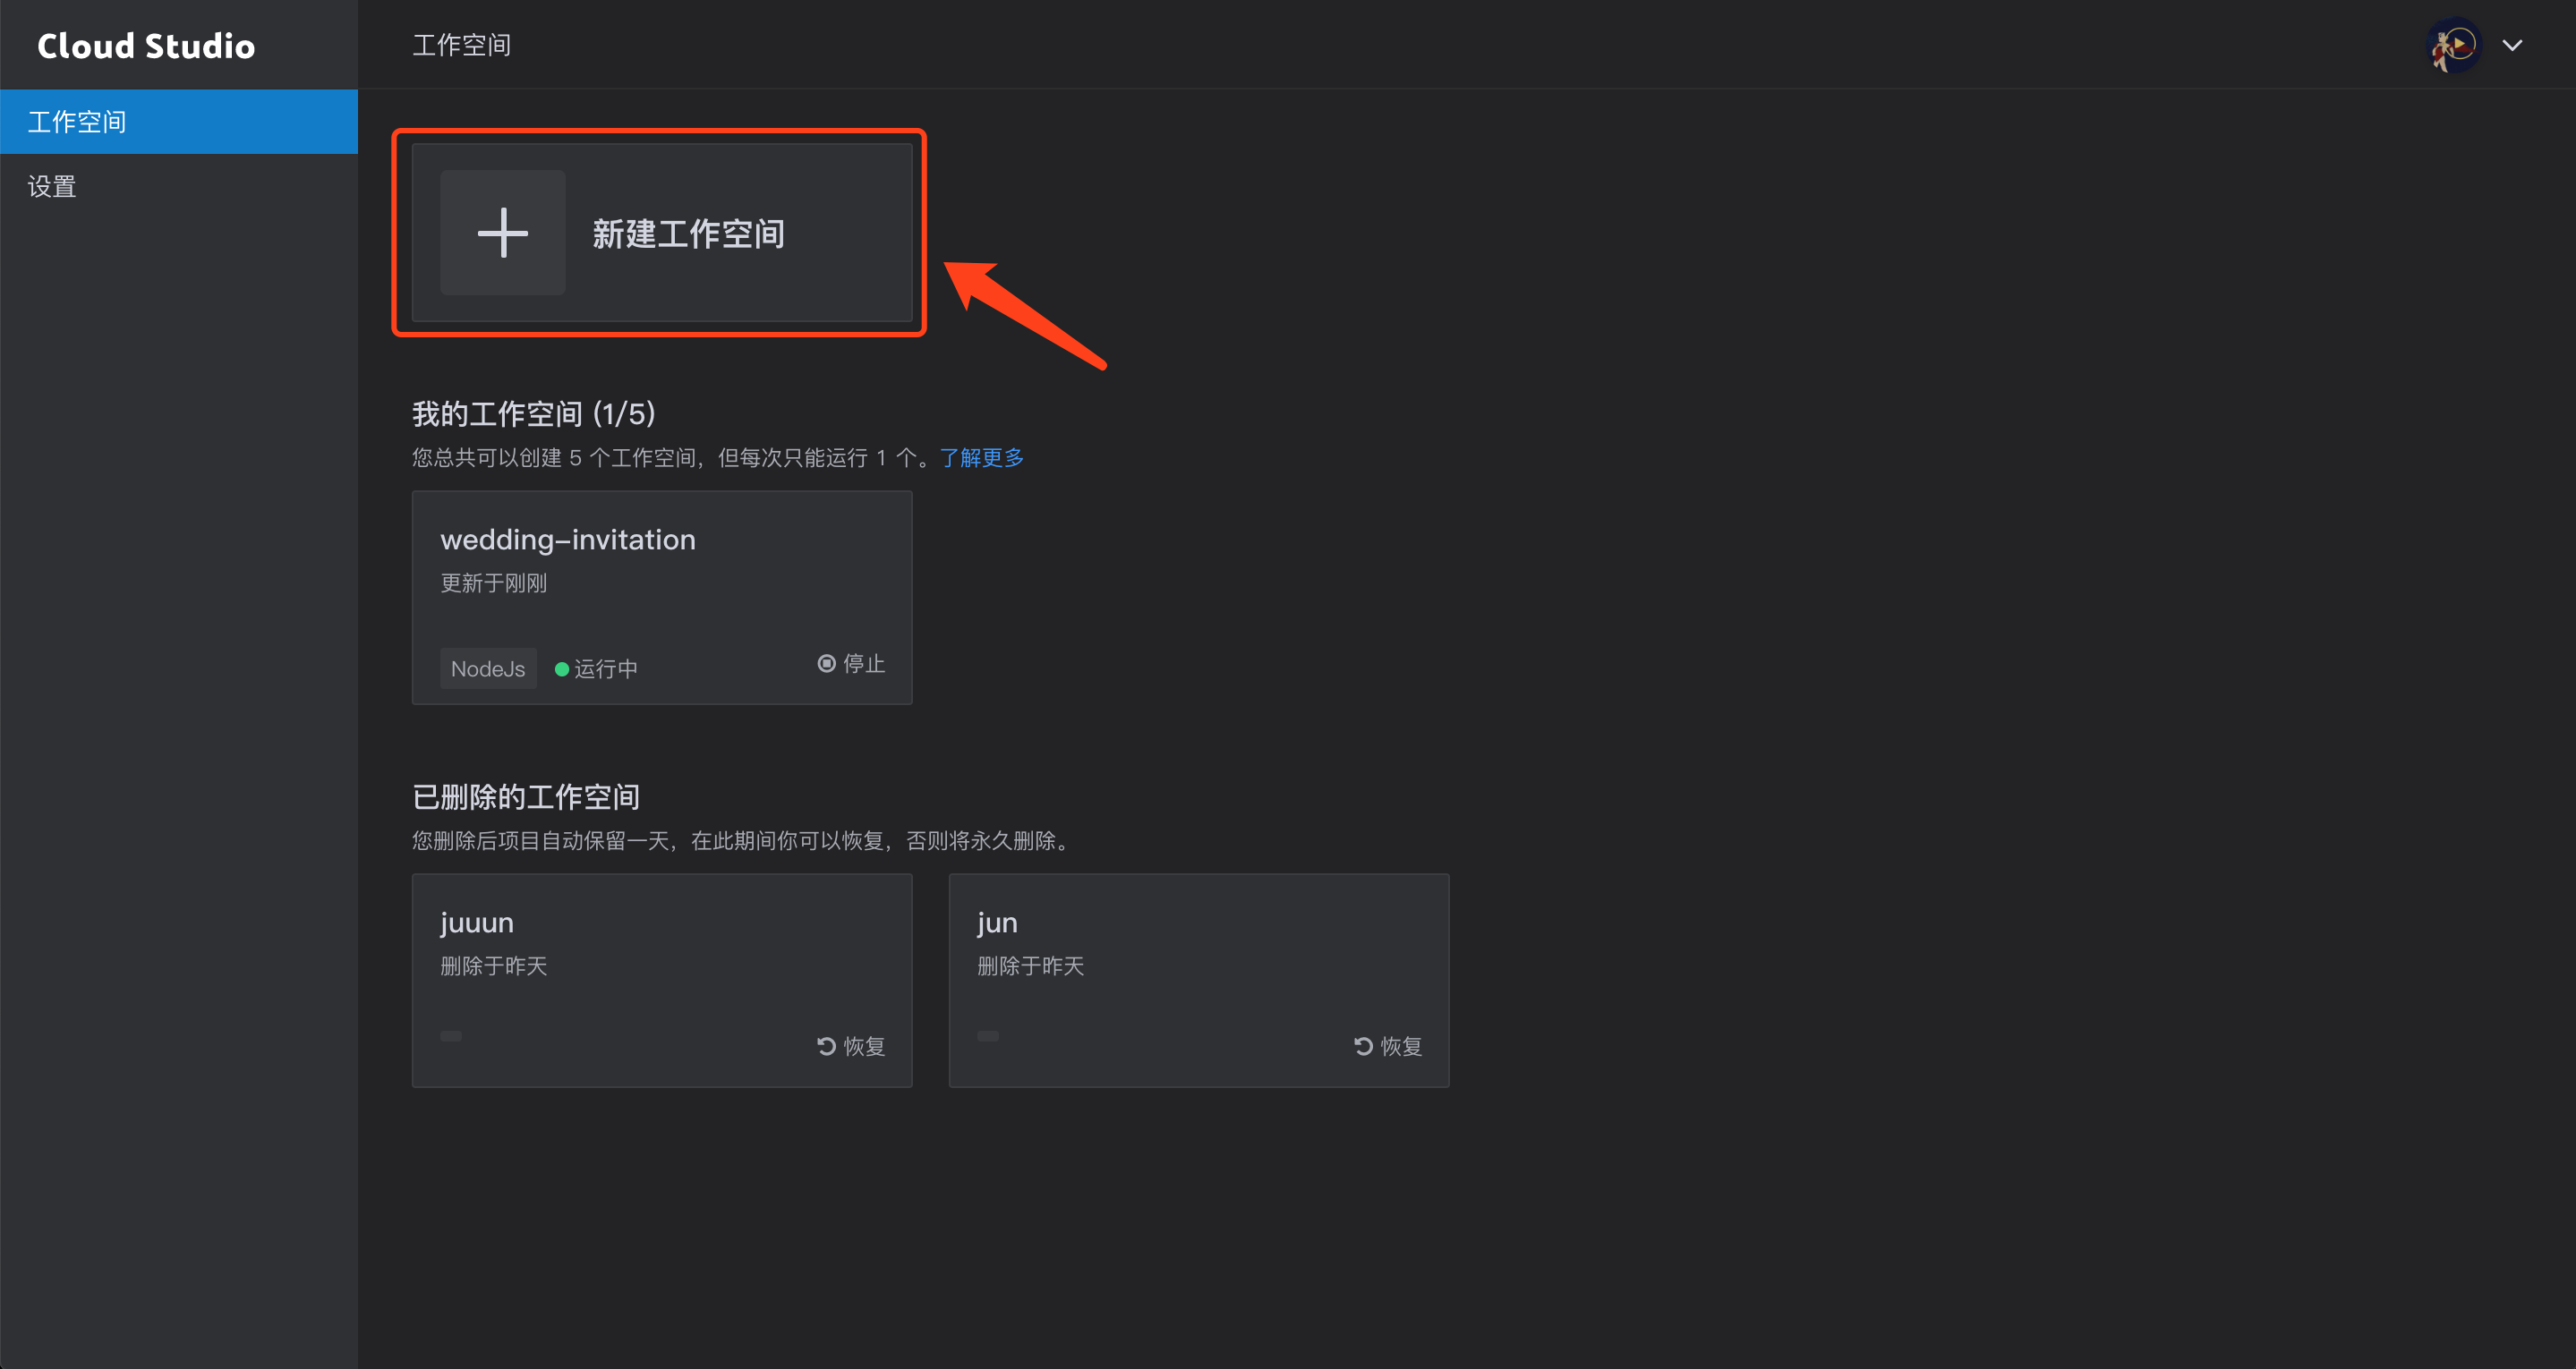The width and height of the screenshot is (2576, 1369).
Task: Select 设置 in the sidebar
Action: [x=51, y=186]
